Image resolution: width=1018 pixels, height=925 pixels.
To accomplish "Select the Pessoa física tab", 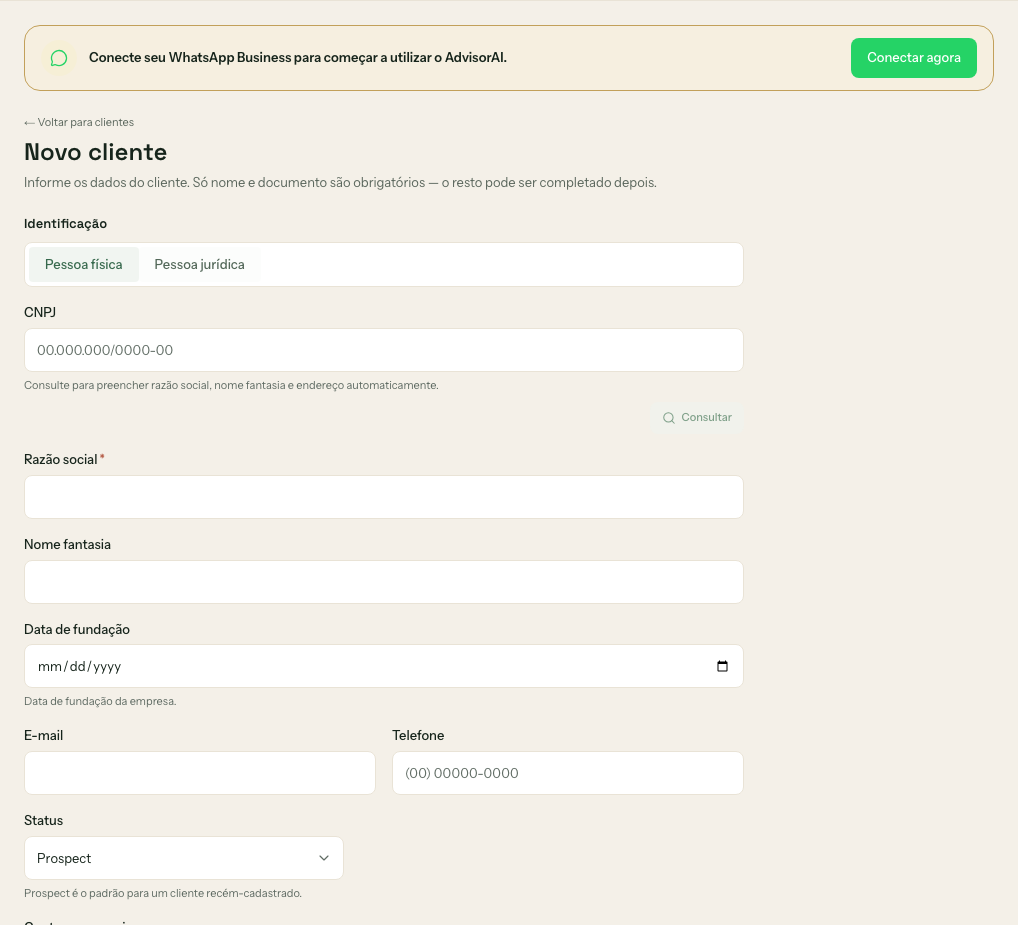I will [x=84, y=264].
